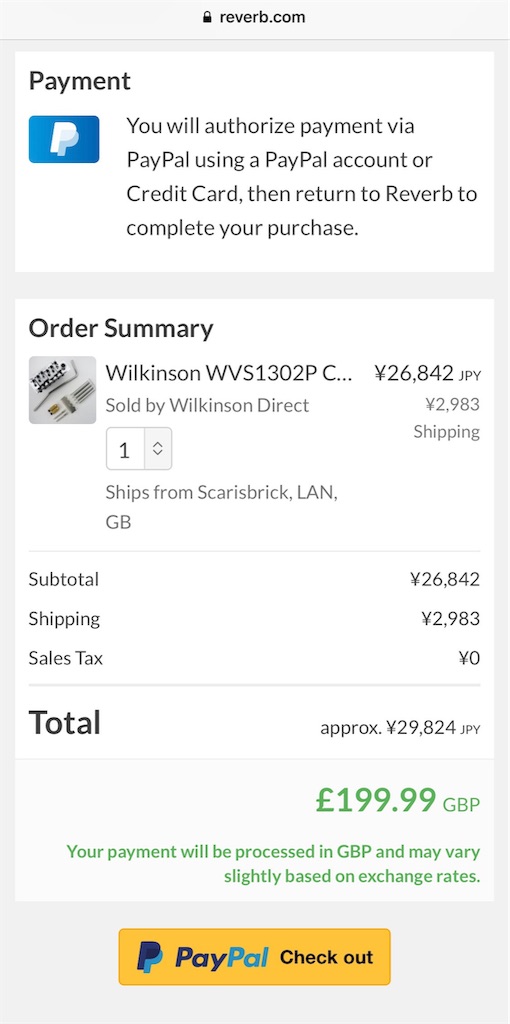Click the PayPal Check out button
This screenshot has height=1024, width=510.
255,957
